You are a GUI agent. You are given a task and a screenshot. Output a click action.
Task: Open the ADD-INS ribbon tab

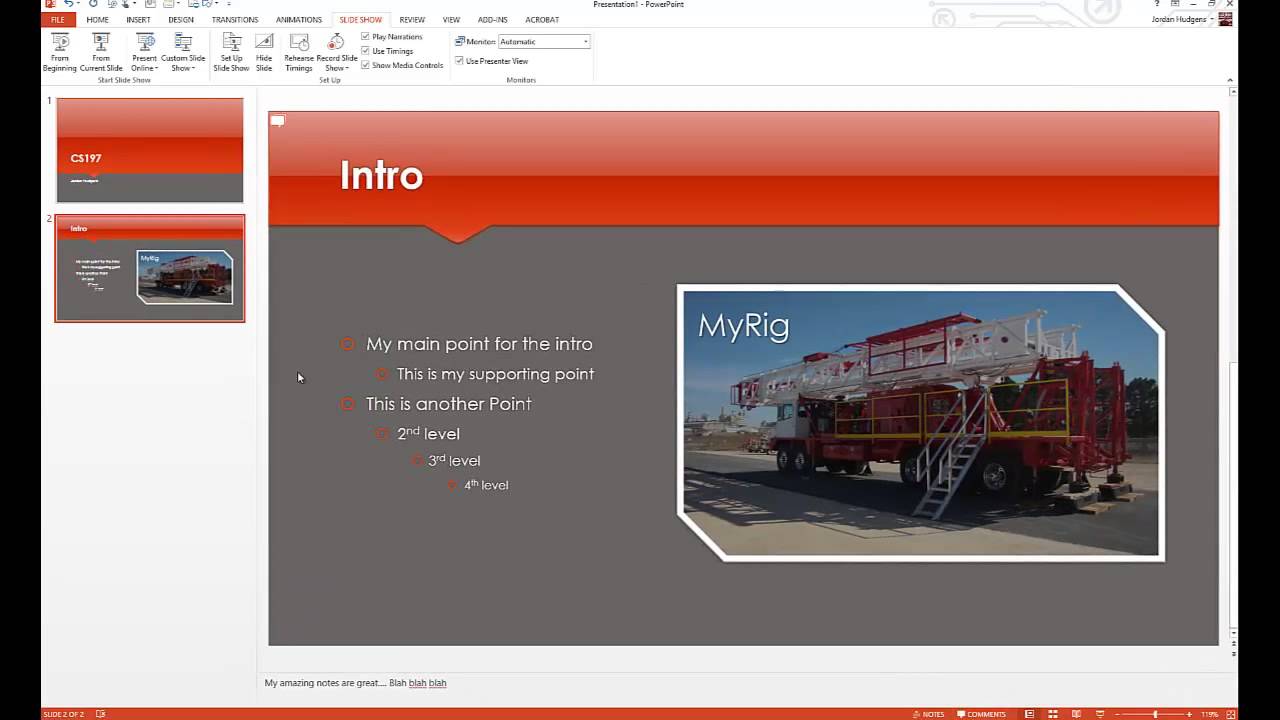(x=492, y=20)
